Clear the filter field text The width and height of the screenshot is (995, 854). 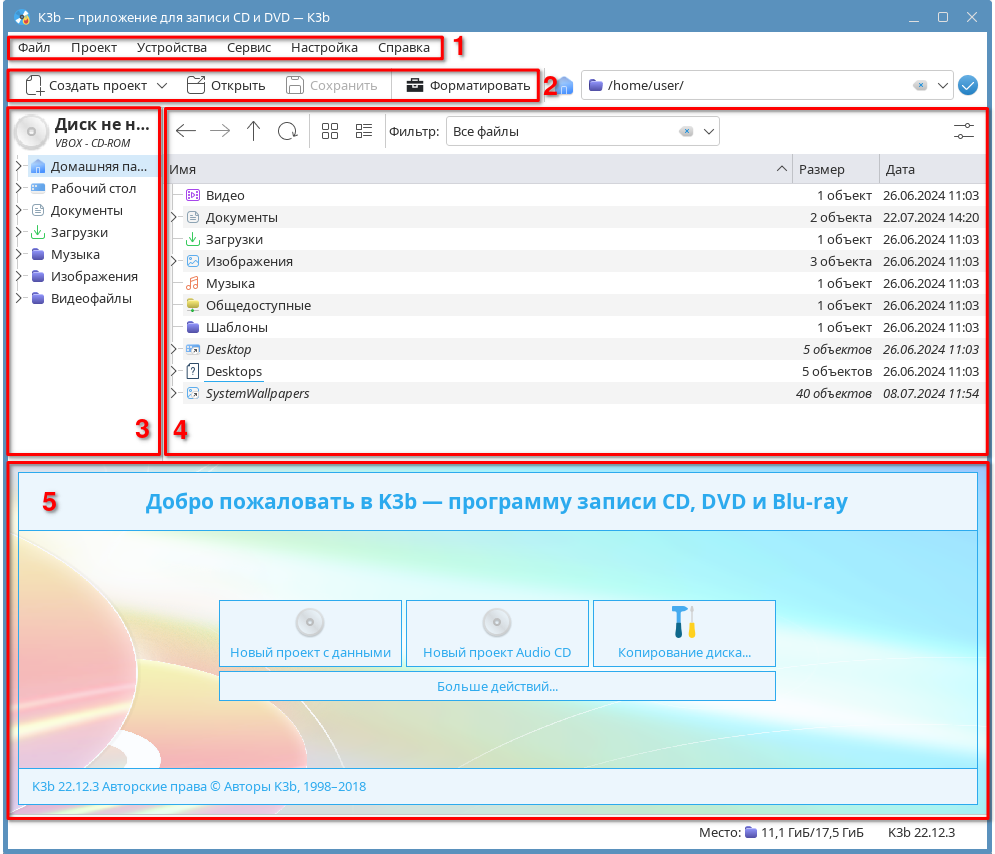coord(686,131)
